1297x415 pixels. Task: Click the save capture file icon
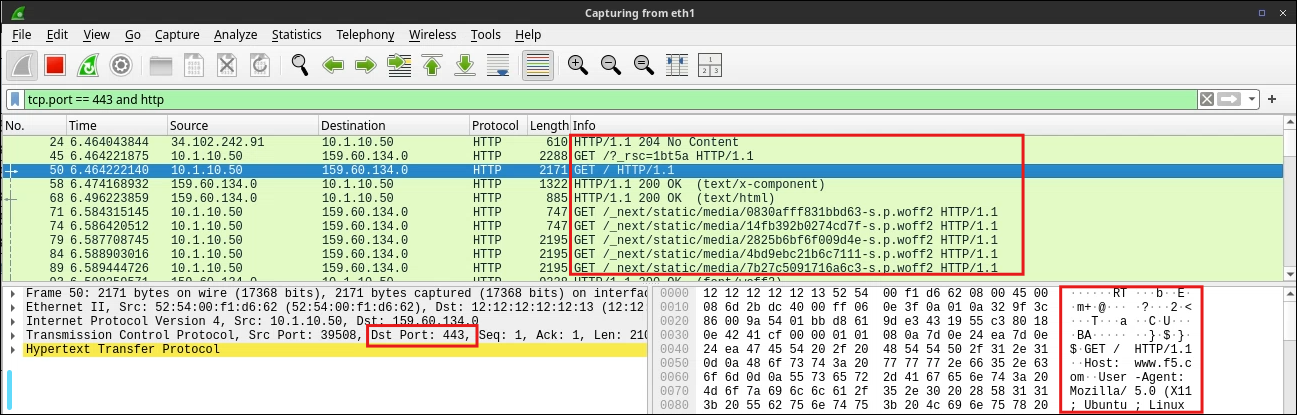194,65
